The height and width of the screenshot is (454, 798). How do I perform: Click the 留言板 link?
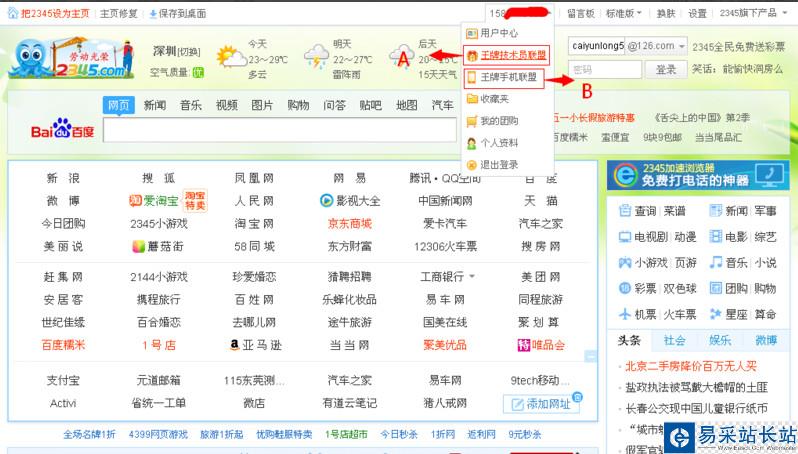point(581,13)
